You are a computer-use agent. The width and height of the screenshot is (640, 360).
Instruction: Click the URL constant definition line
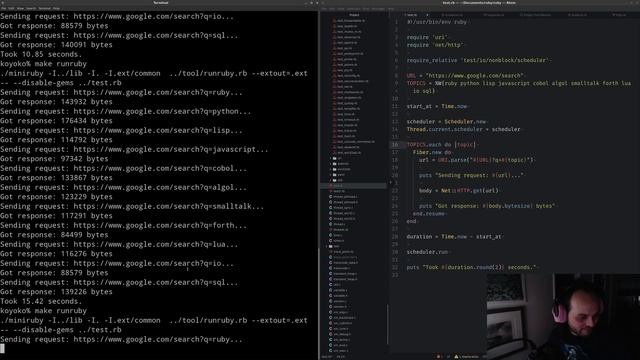[465, 76]
